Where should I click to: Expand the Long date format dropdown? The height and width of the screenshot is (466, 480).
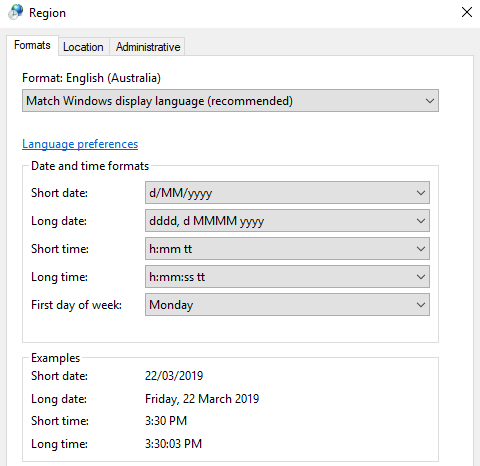(x=287, y=221)
